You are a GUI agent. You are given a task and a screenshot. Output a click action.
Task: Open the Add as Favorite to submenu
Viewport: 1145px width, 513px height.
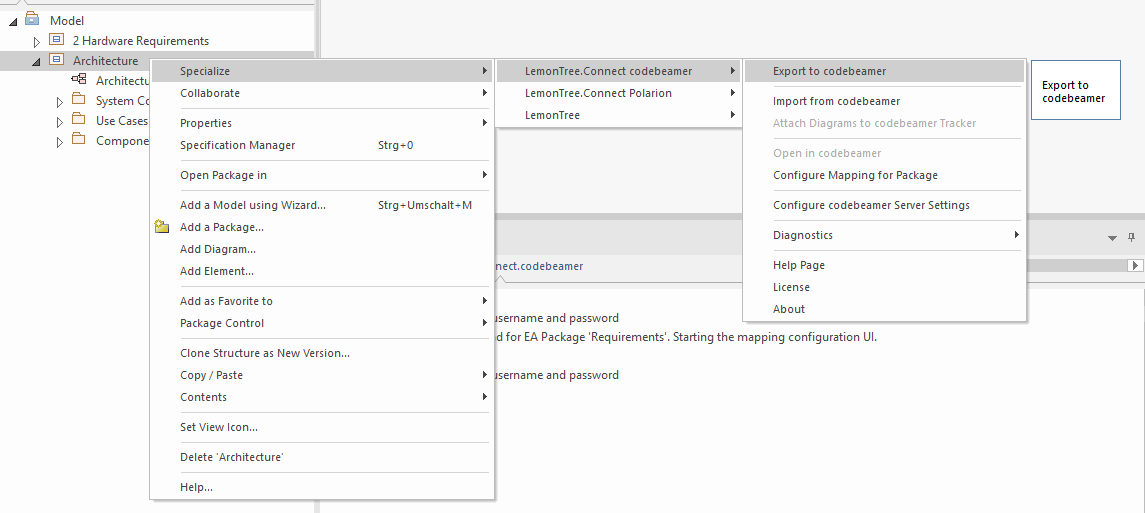pos(322,301)
